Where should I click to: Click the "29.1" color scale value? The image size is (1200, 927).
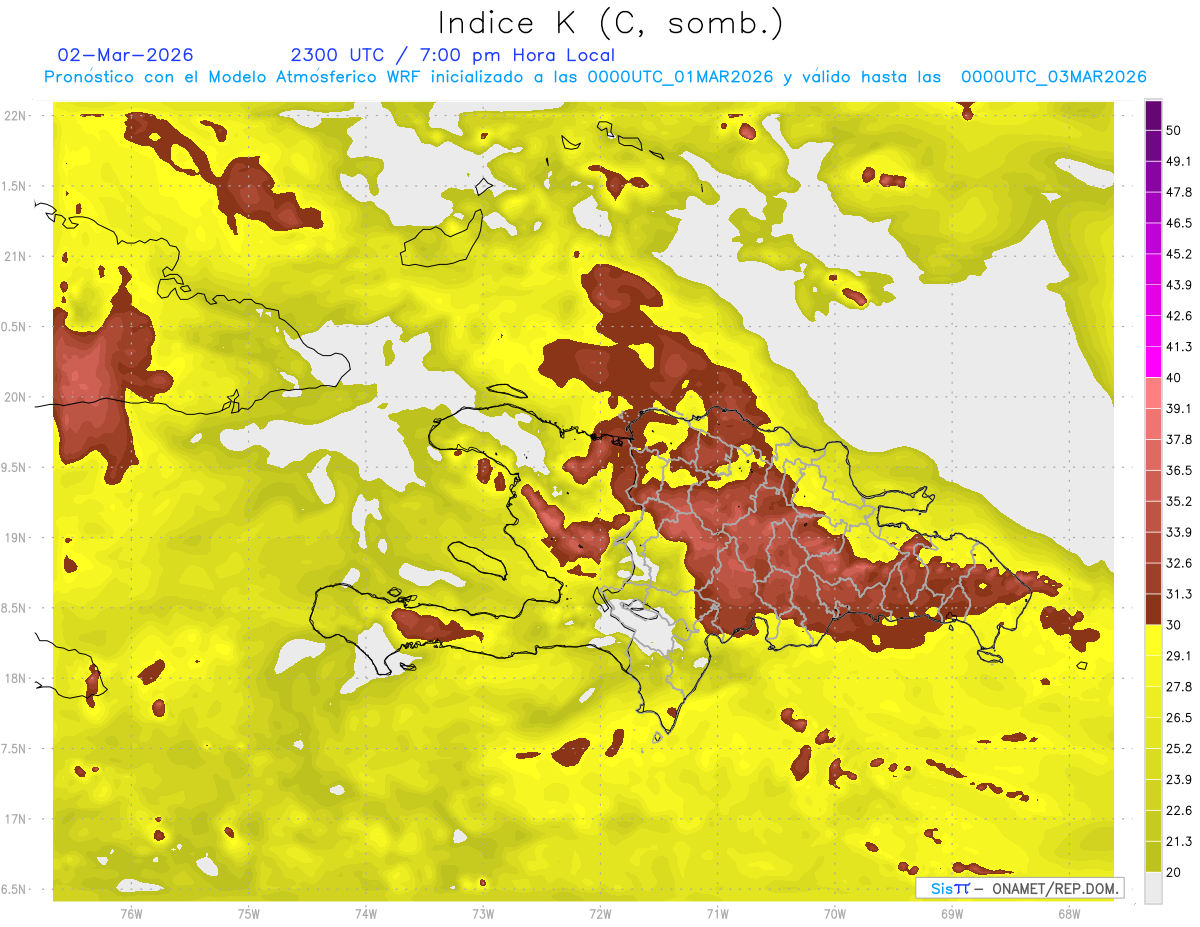pos(1179,655)
